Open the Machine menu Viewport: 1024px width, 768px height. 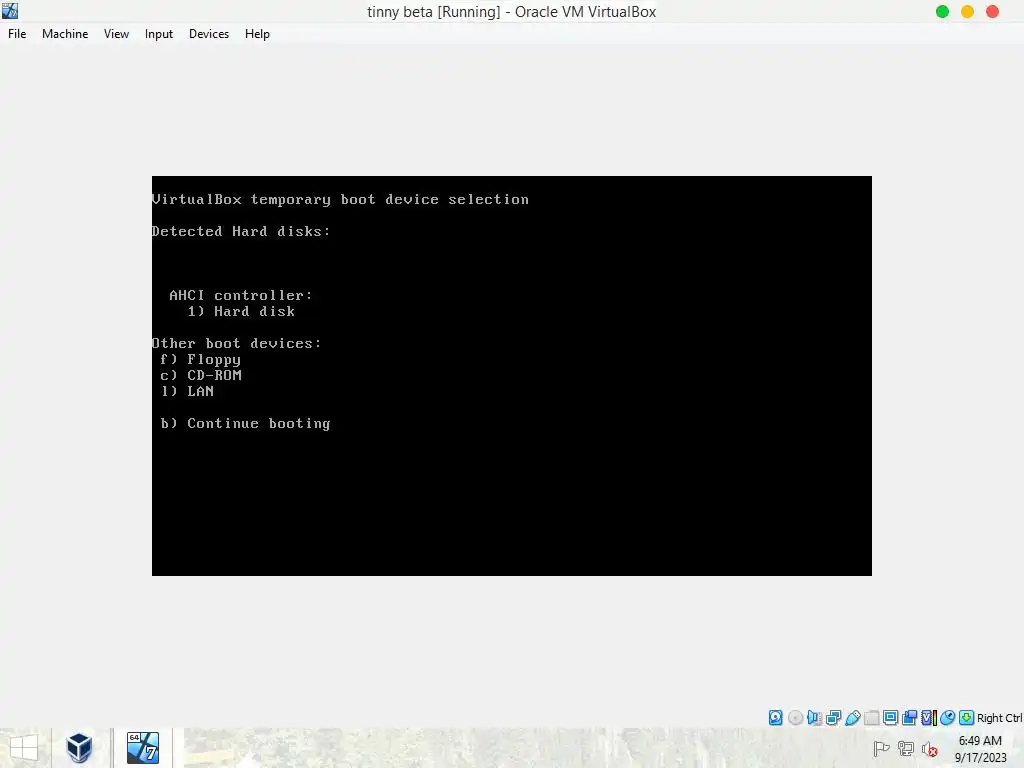pos(65,34)
